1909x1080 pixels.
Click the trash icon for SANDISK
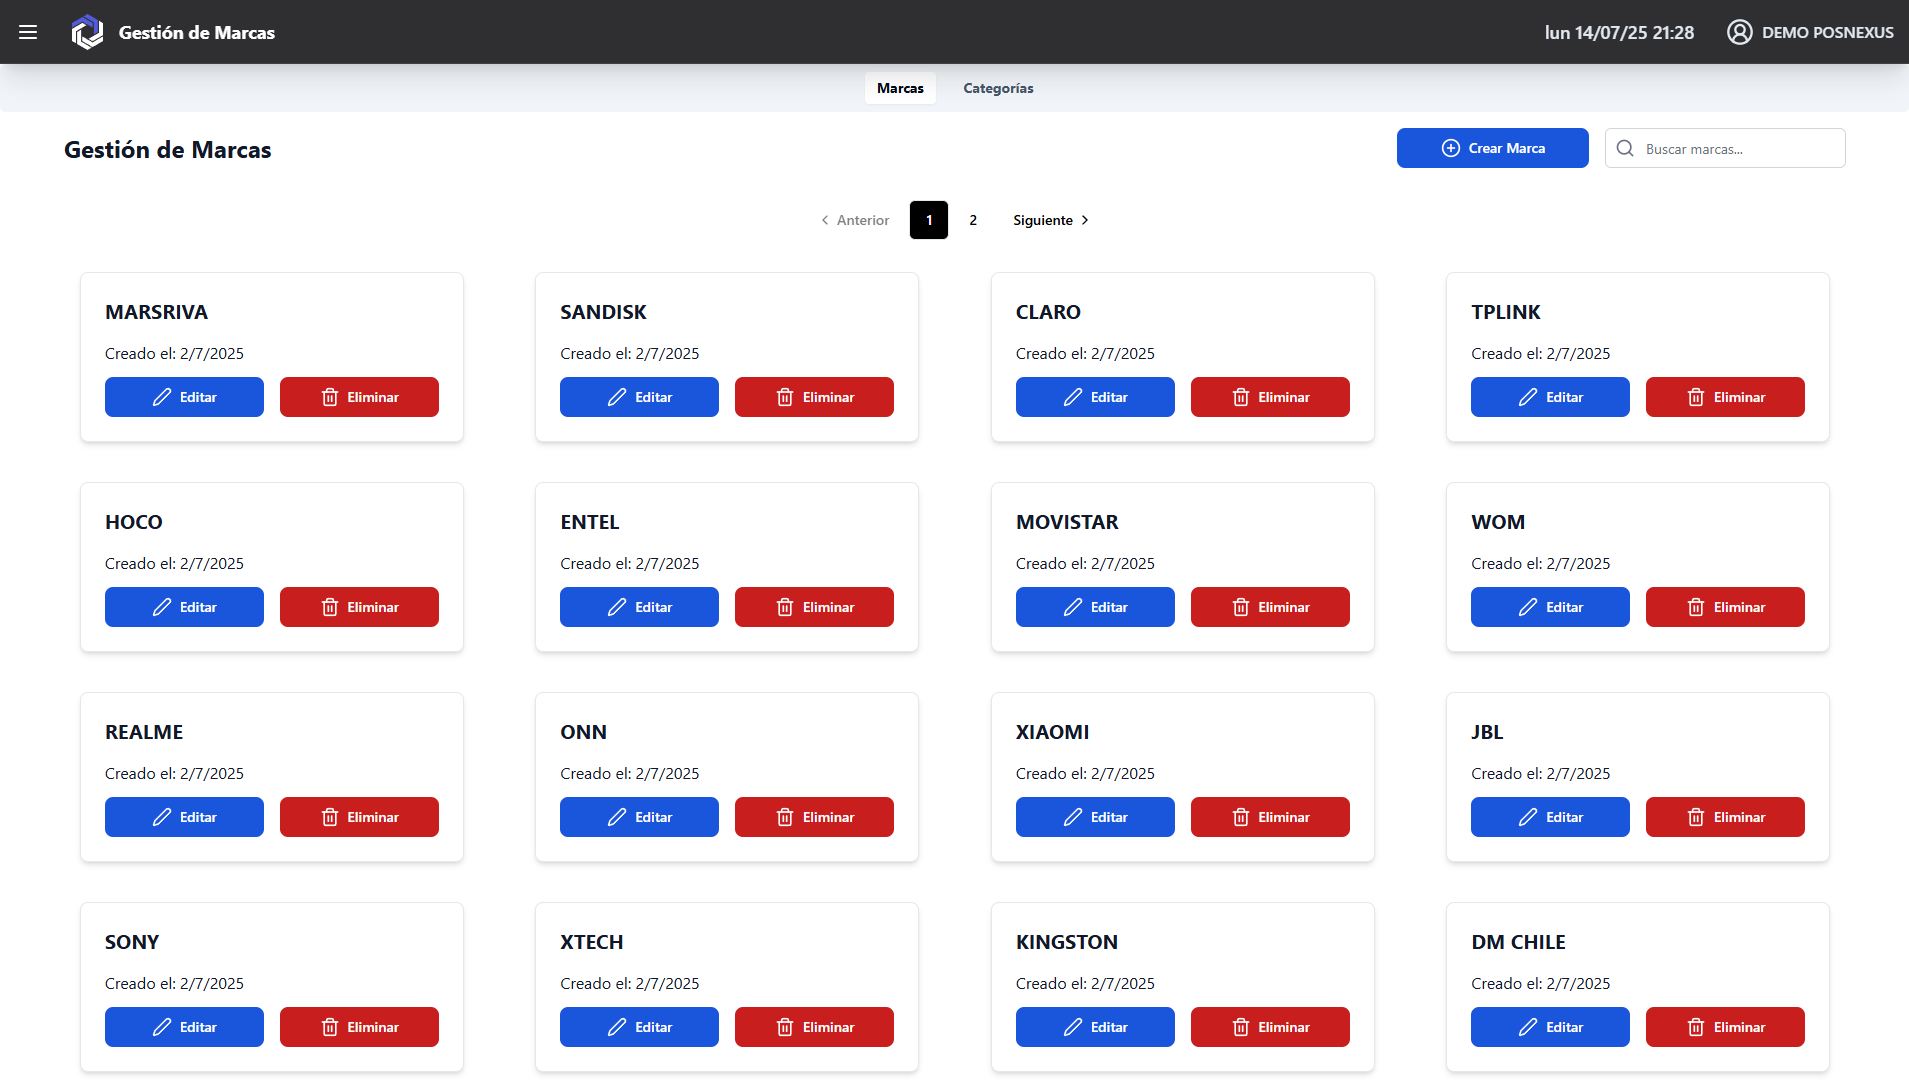click(x=785, y=397)
